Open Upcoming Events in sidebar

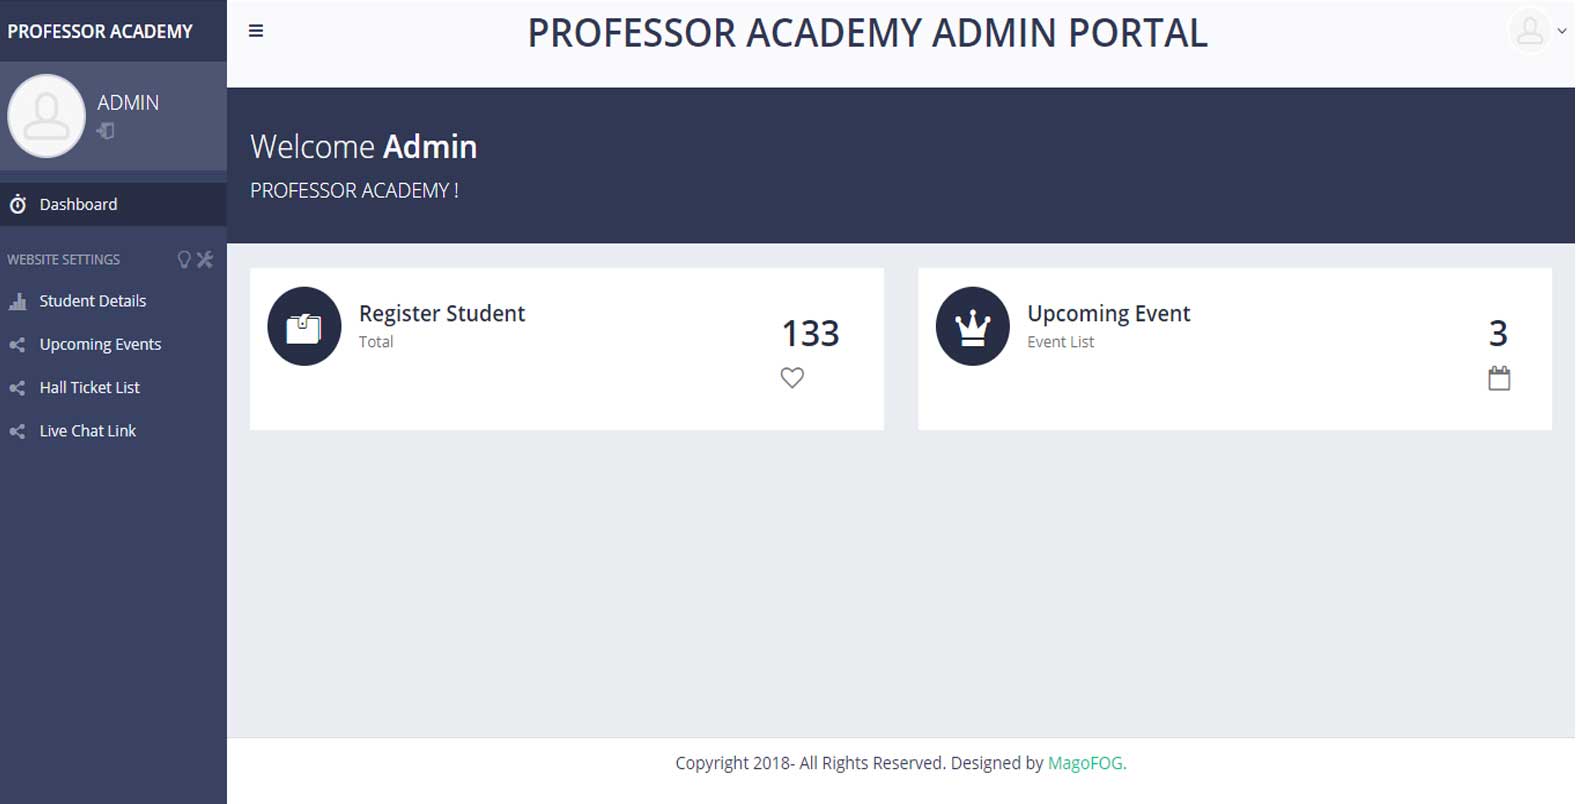(x=113, y=344)
